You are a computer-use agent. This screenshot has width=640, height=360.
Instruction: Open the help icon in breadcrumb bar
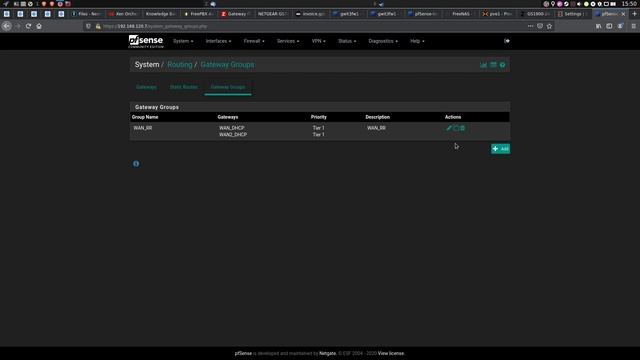coord(502,65)
